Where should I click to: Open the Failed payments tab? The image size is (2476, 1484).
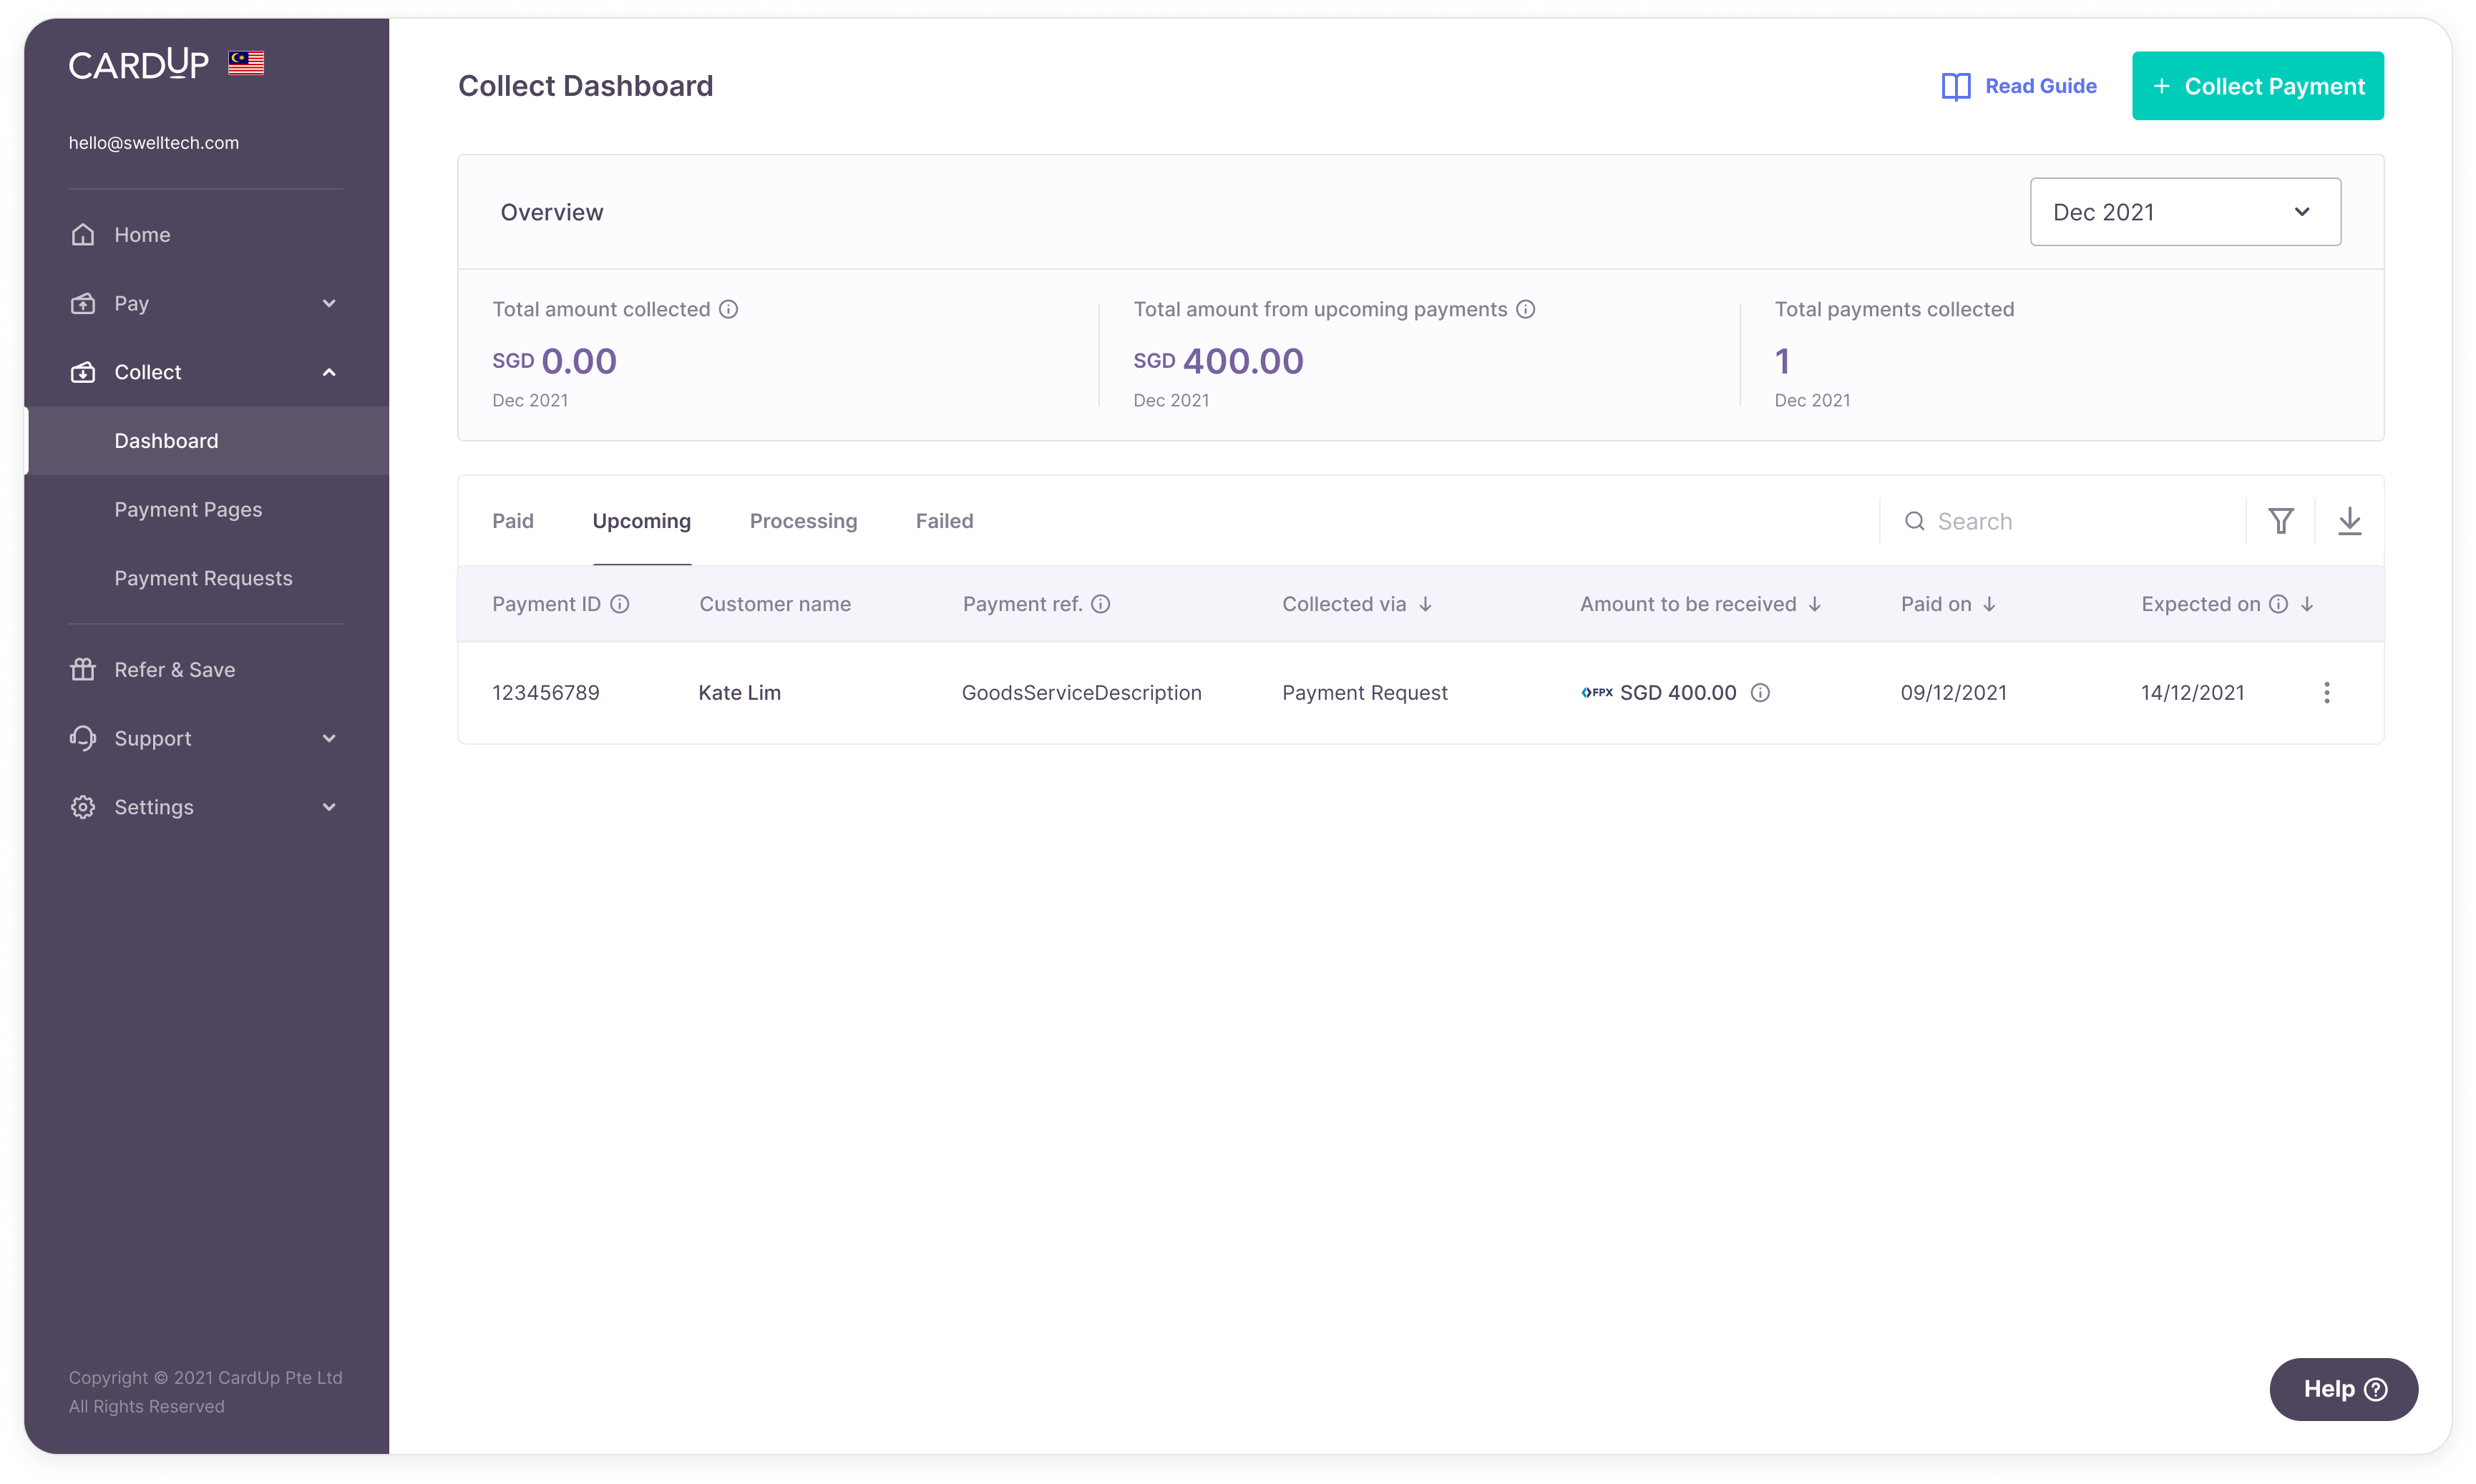[x=944, y=521]
